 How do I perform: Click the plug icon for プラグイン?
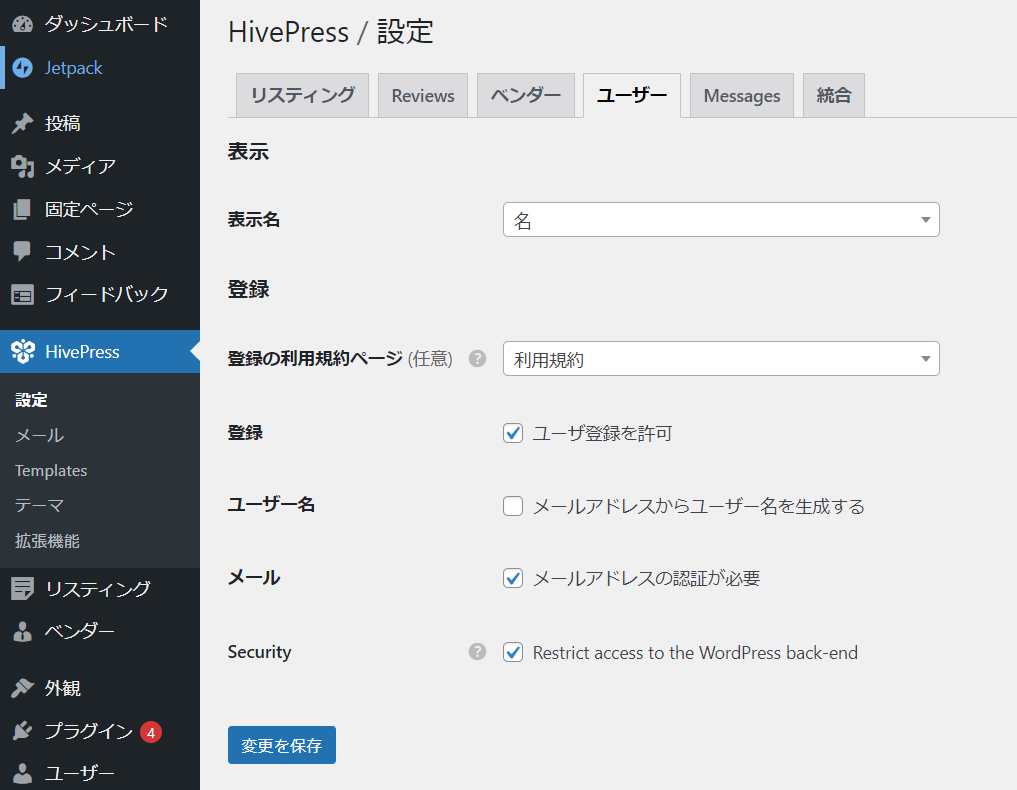coord(23,731)
